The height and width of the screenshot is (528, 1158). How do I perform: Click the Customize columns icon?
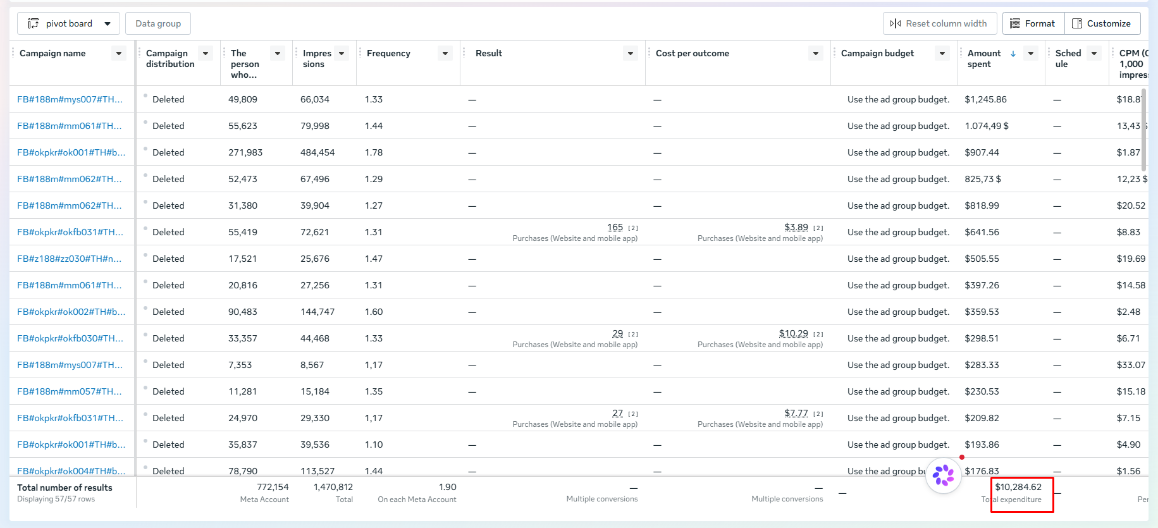coord(1077,24)
